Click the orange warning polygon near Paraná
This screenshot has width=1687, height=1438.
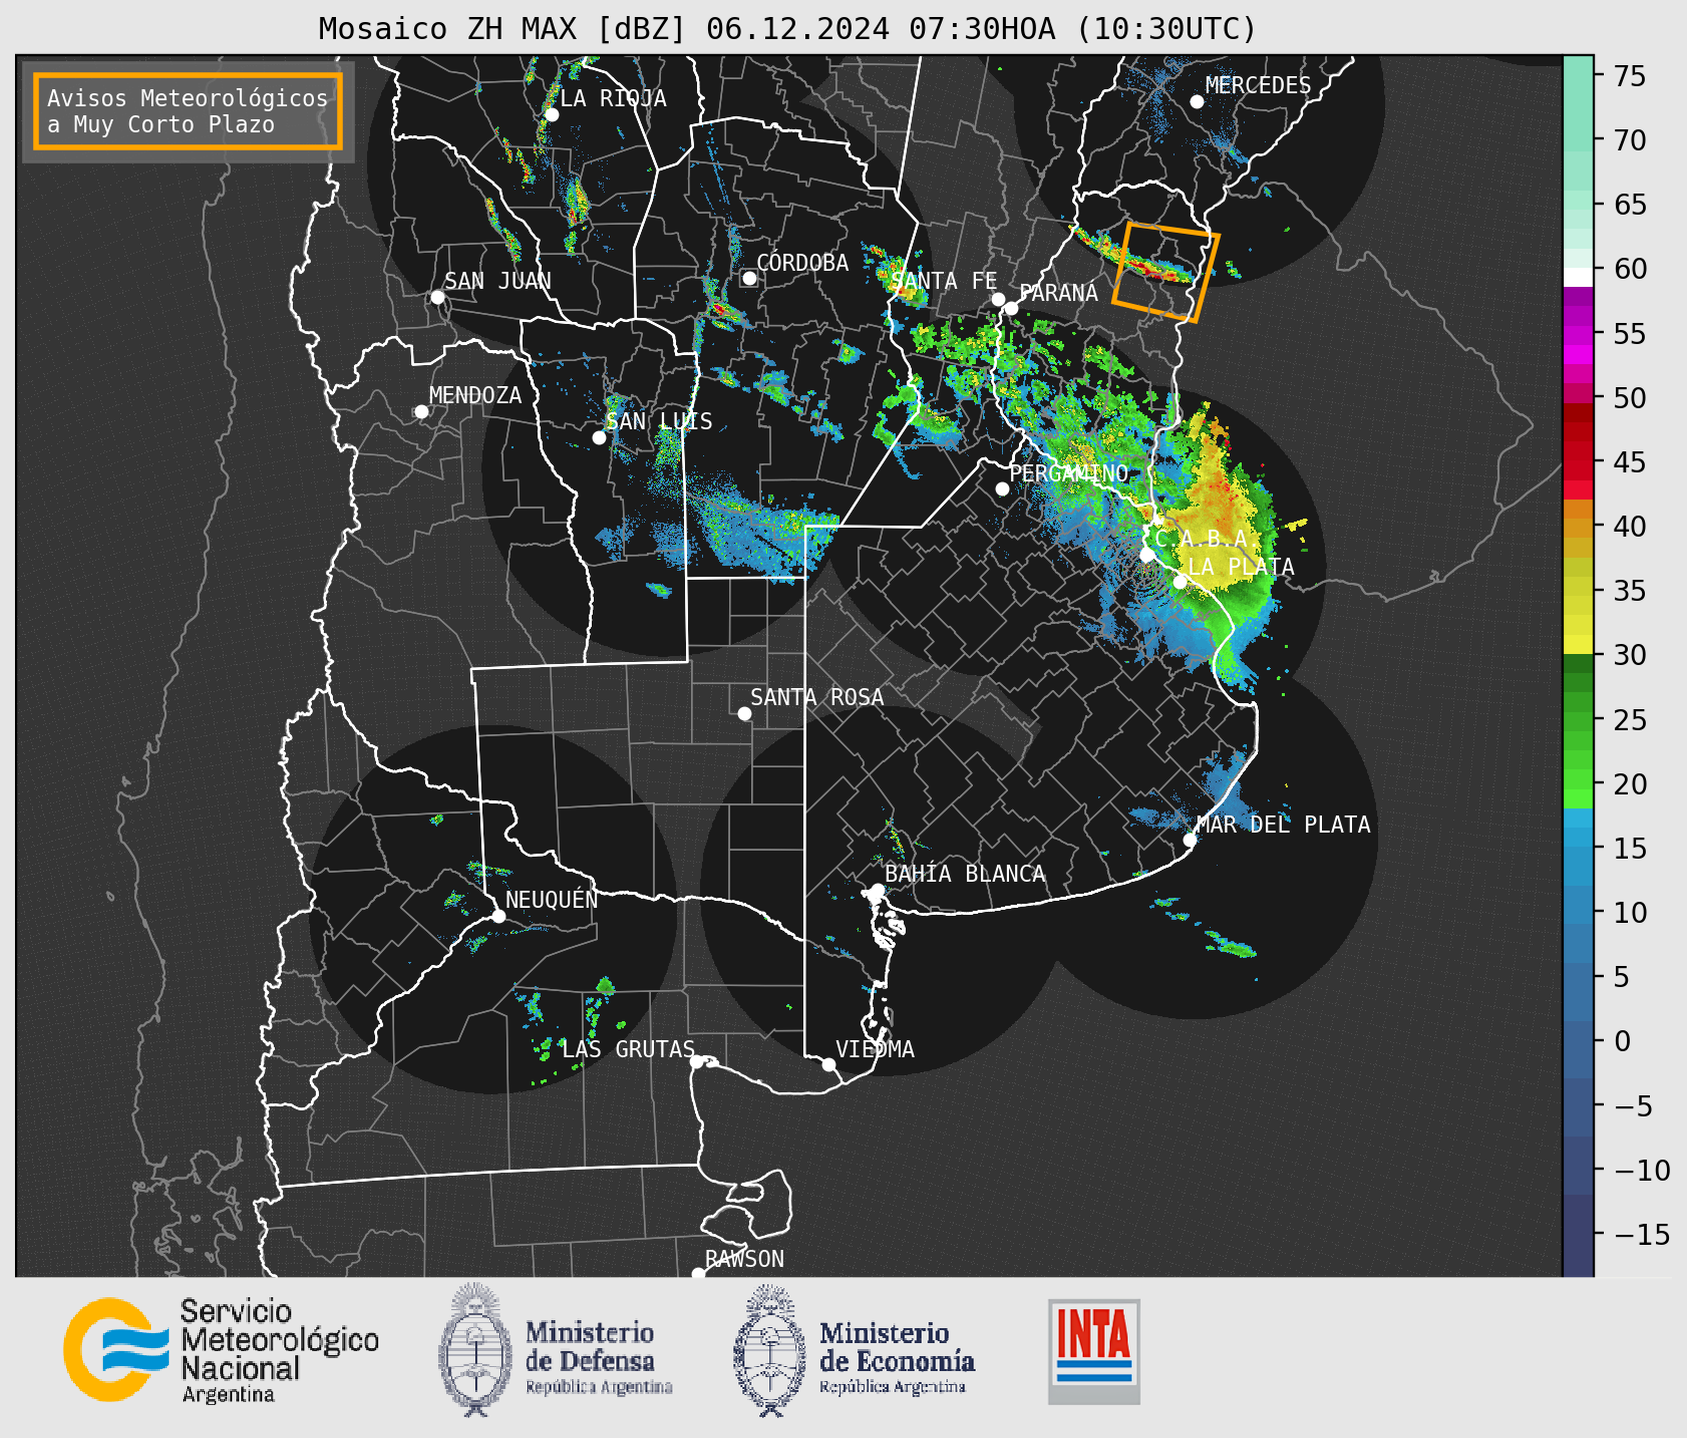click(x=1166, y=272)
